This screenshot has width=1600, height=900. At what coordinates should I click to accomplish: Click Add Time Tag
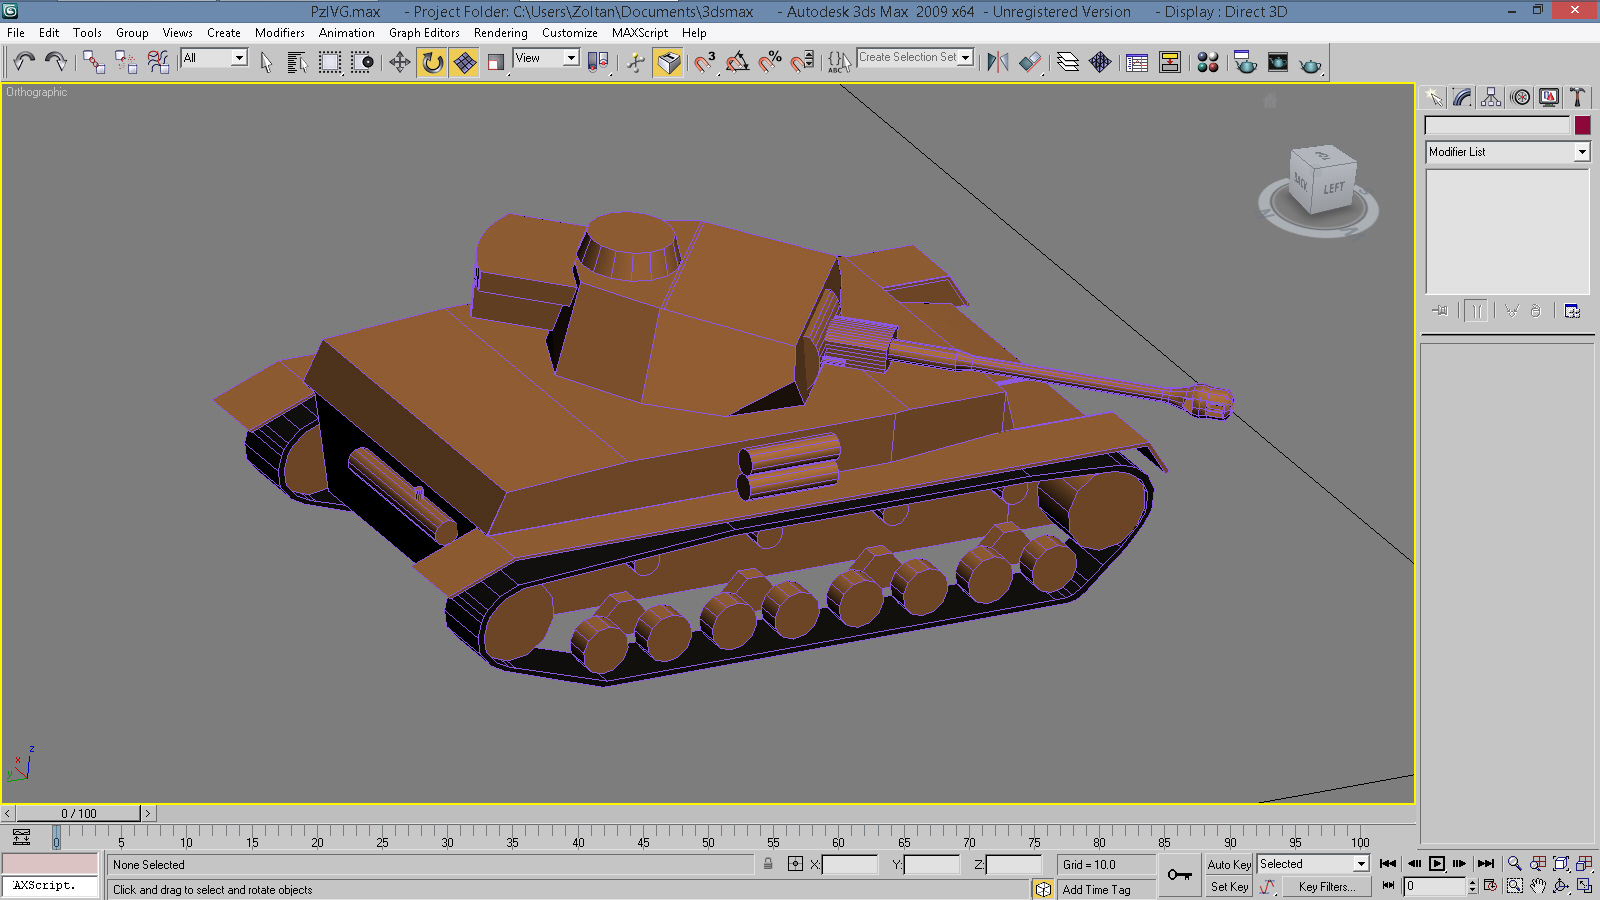pyautogui.click(x=1096, y=889)
